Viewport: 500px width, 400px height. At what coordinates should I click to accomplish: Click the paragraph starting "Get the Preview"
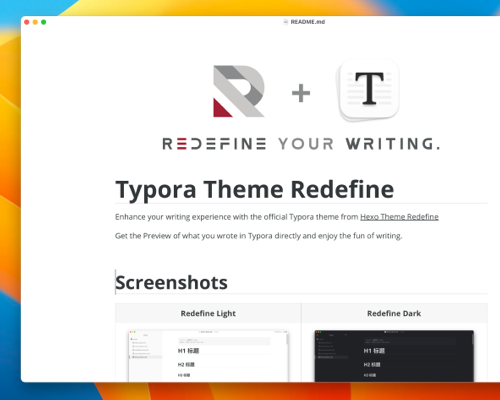(259, 236)
